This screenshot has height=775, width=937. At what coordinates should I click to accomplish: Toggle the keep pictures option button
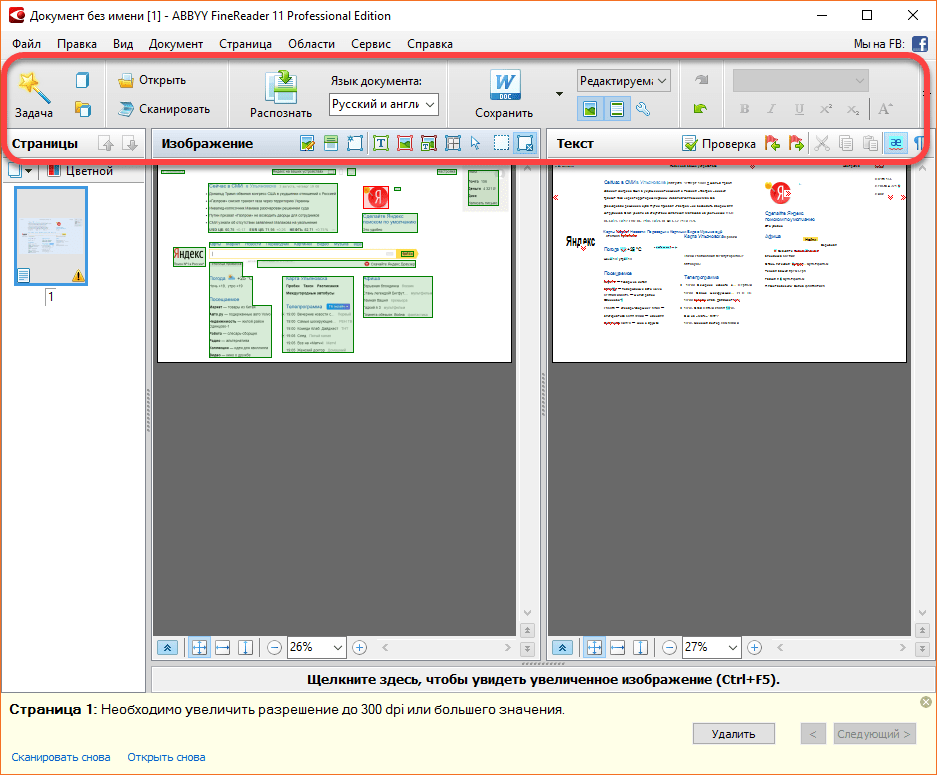591,109
